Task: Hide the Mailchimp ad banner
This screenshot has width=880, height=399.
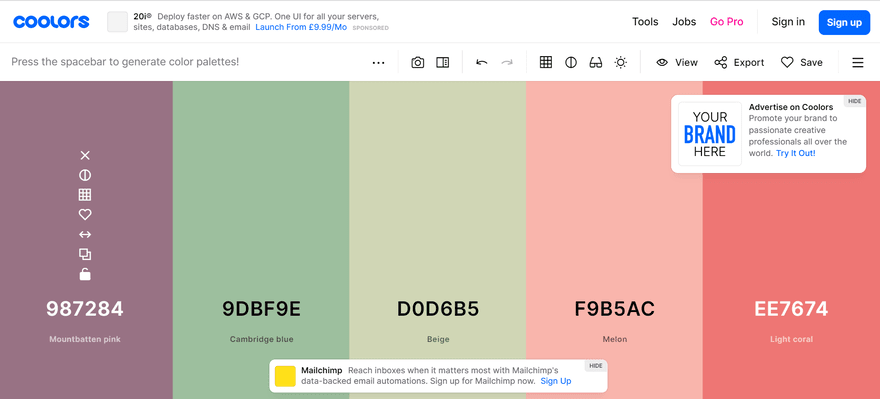Action: 595,366
